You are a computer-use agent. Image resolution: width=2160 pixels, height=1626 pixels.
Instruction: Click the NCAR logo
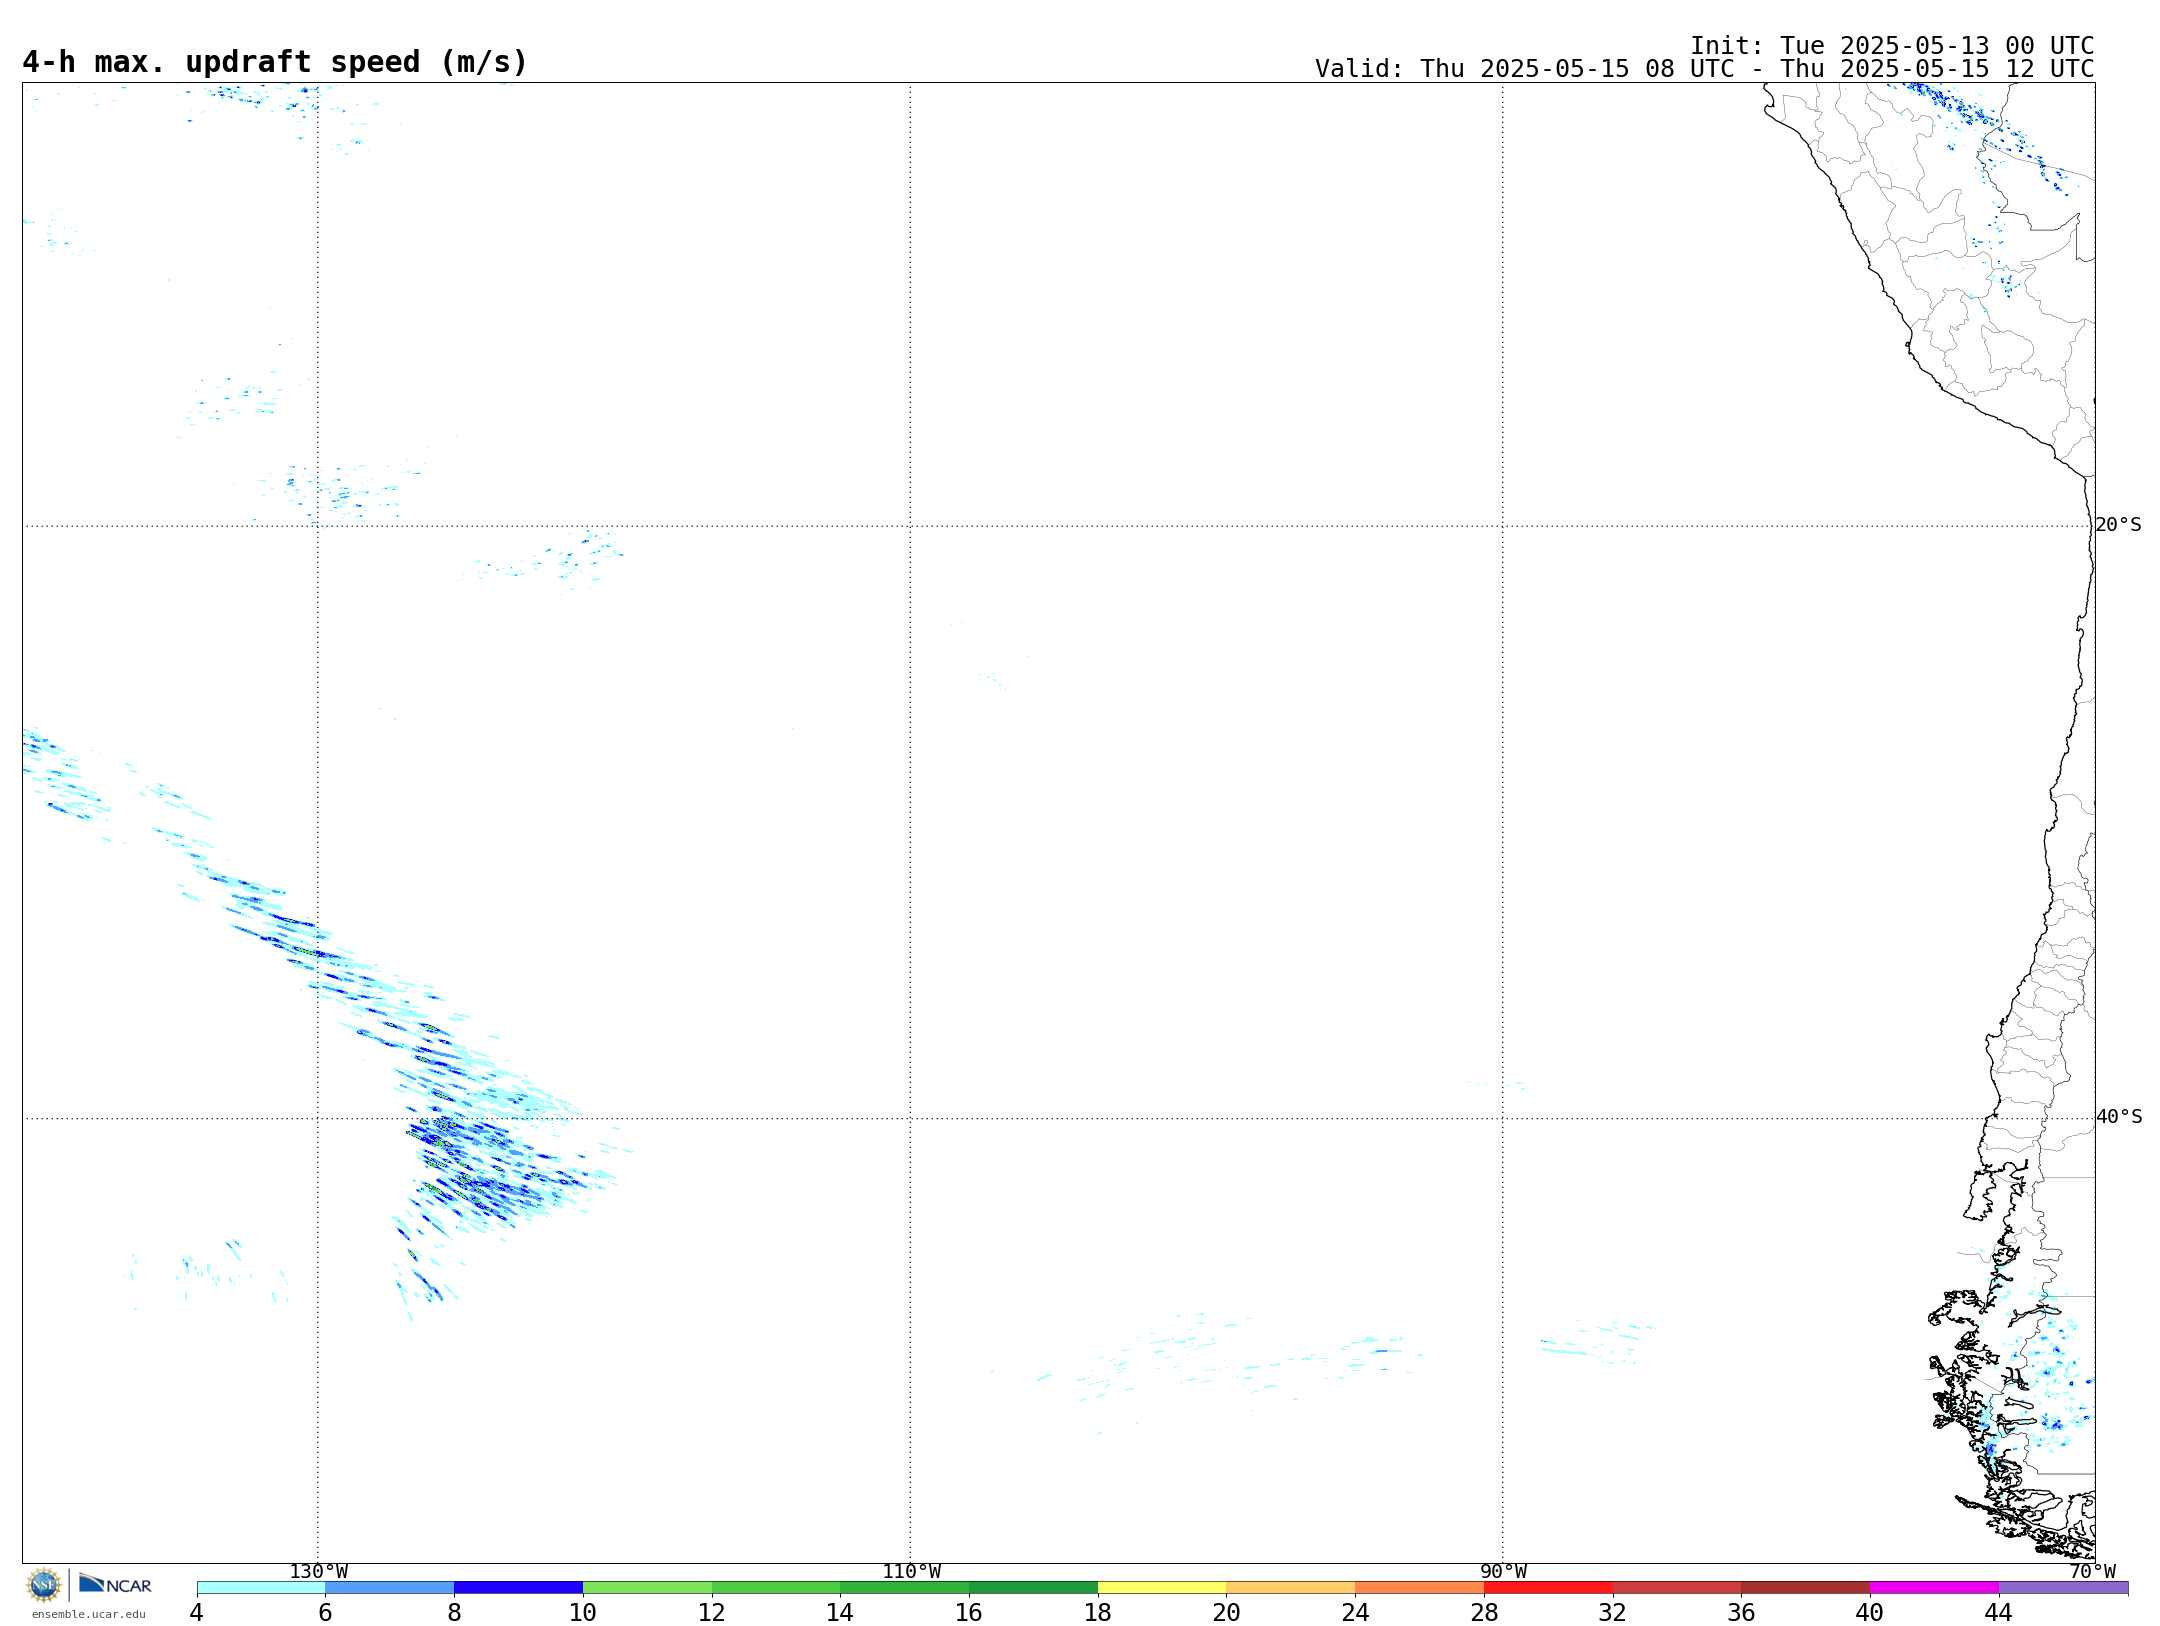coord(115,1584)
